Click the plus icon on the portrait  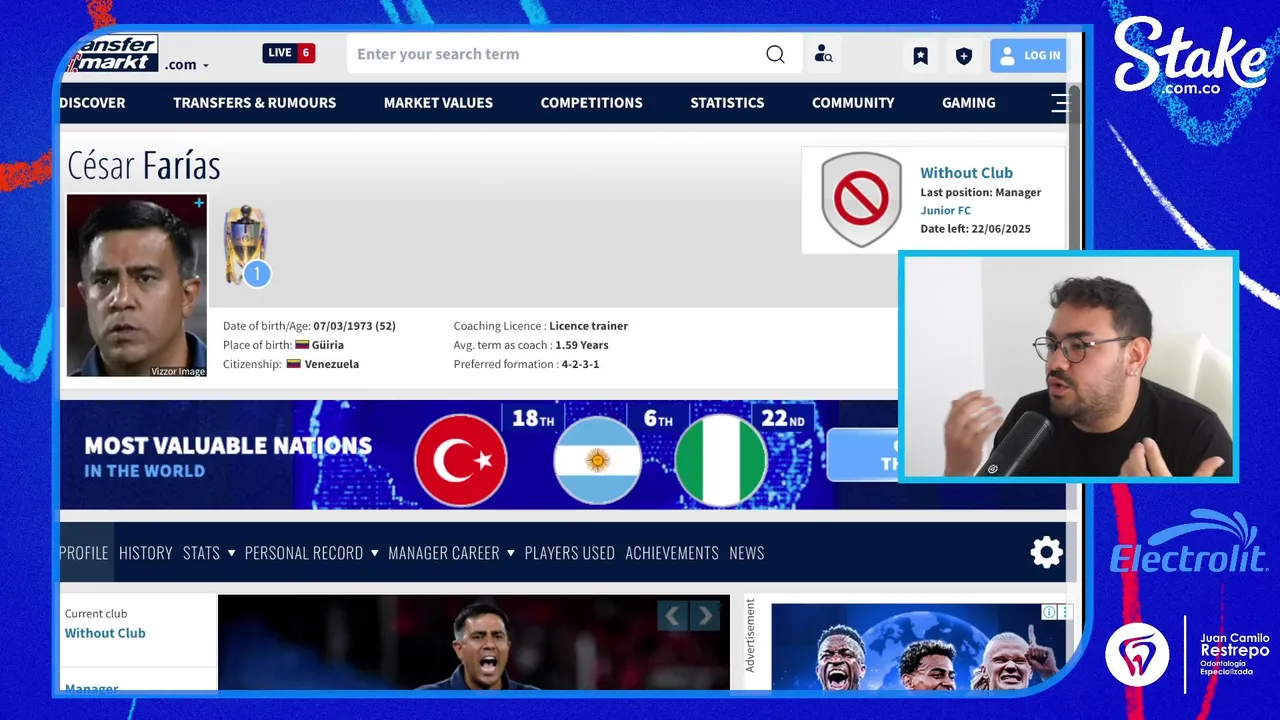[199, 203]
